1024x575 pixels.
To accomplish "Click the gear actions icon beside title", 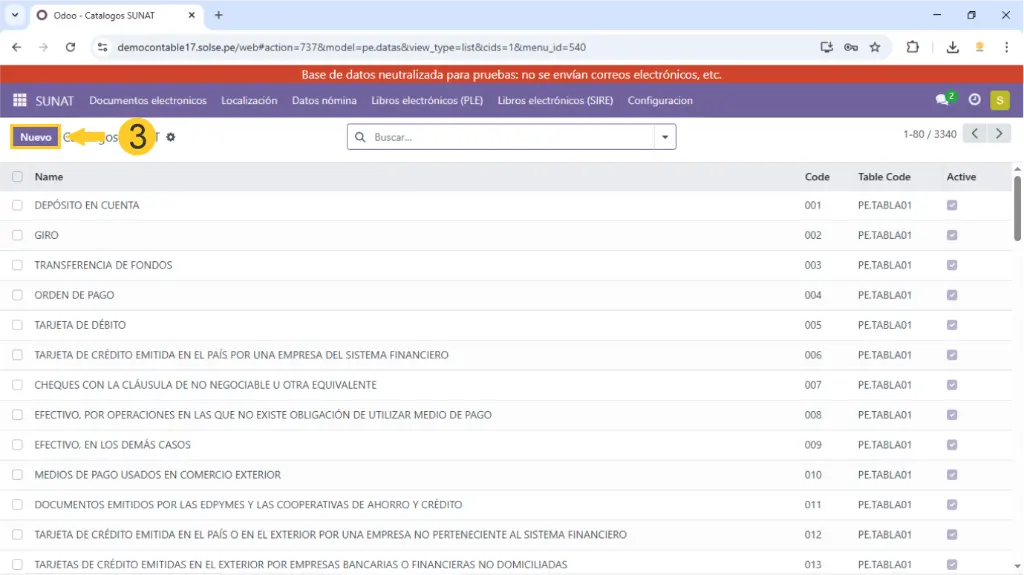I will (x=171, y=137).
